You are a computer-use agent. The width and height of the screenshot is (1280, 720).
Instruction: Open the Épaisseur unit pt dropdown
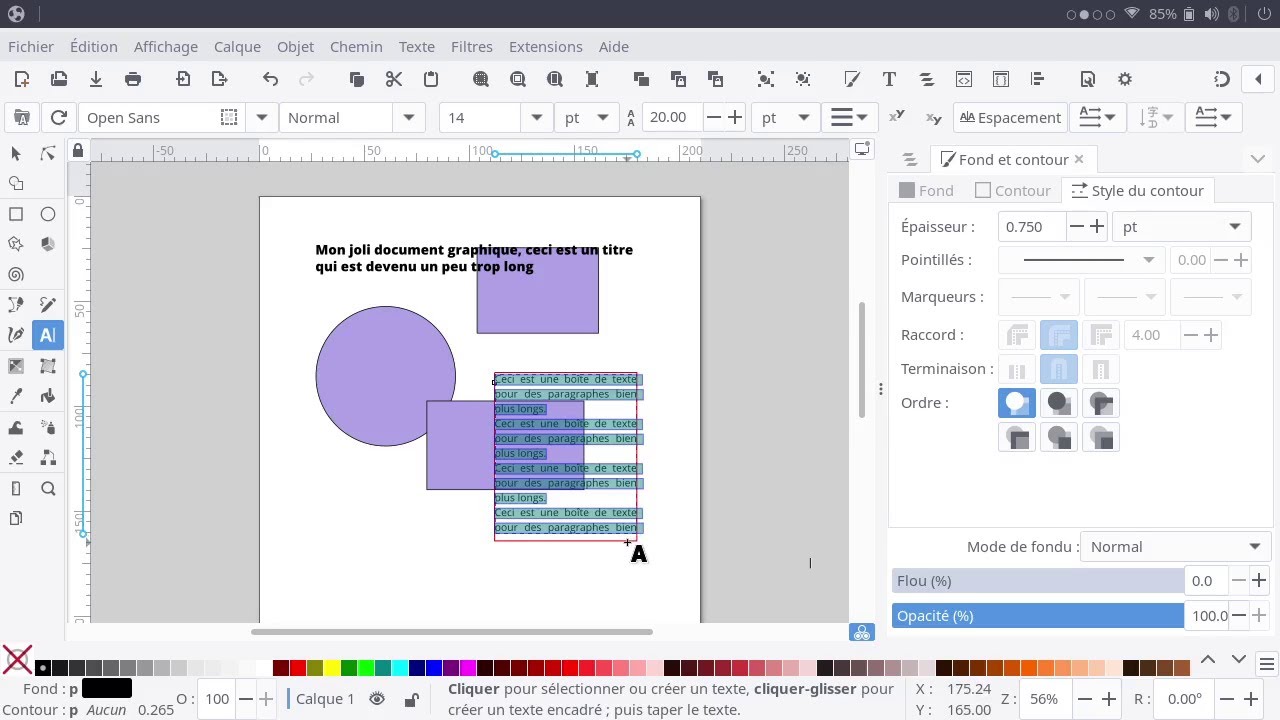tap(1181, 227)
